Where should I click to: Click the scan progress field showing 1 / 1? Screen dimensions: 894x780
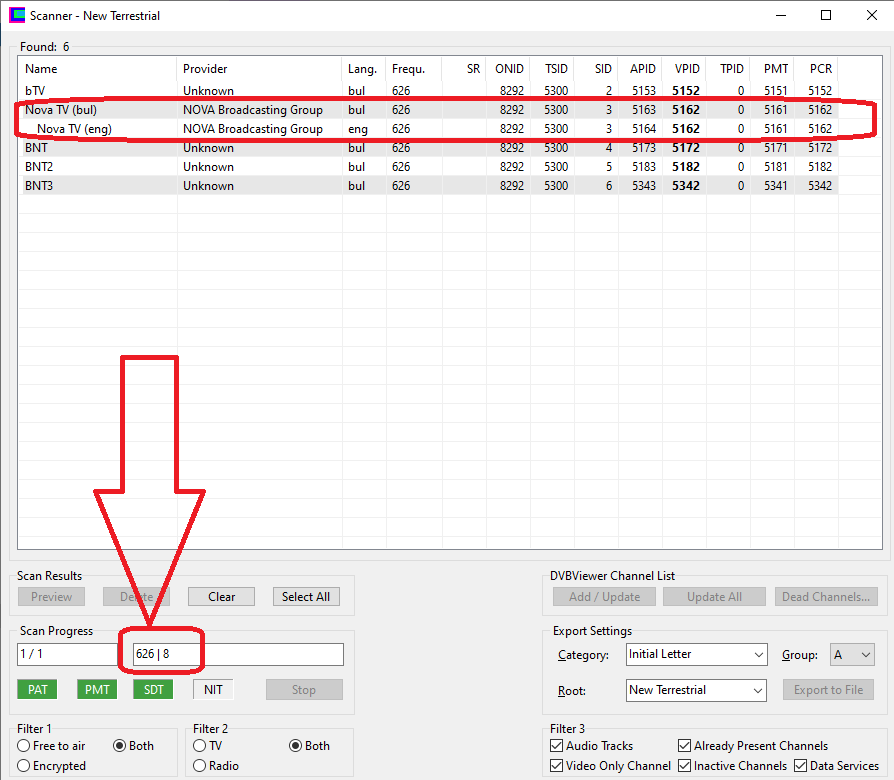point(67,654)
